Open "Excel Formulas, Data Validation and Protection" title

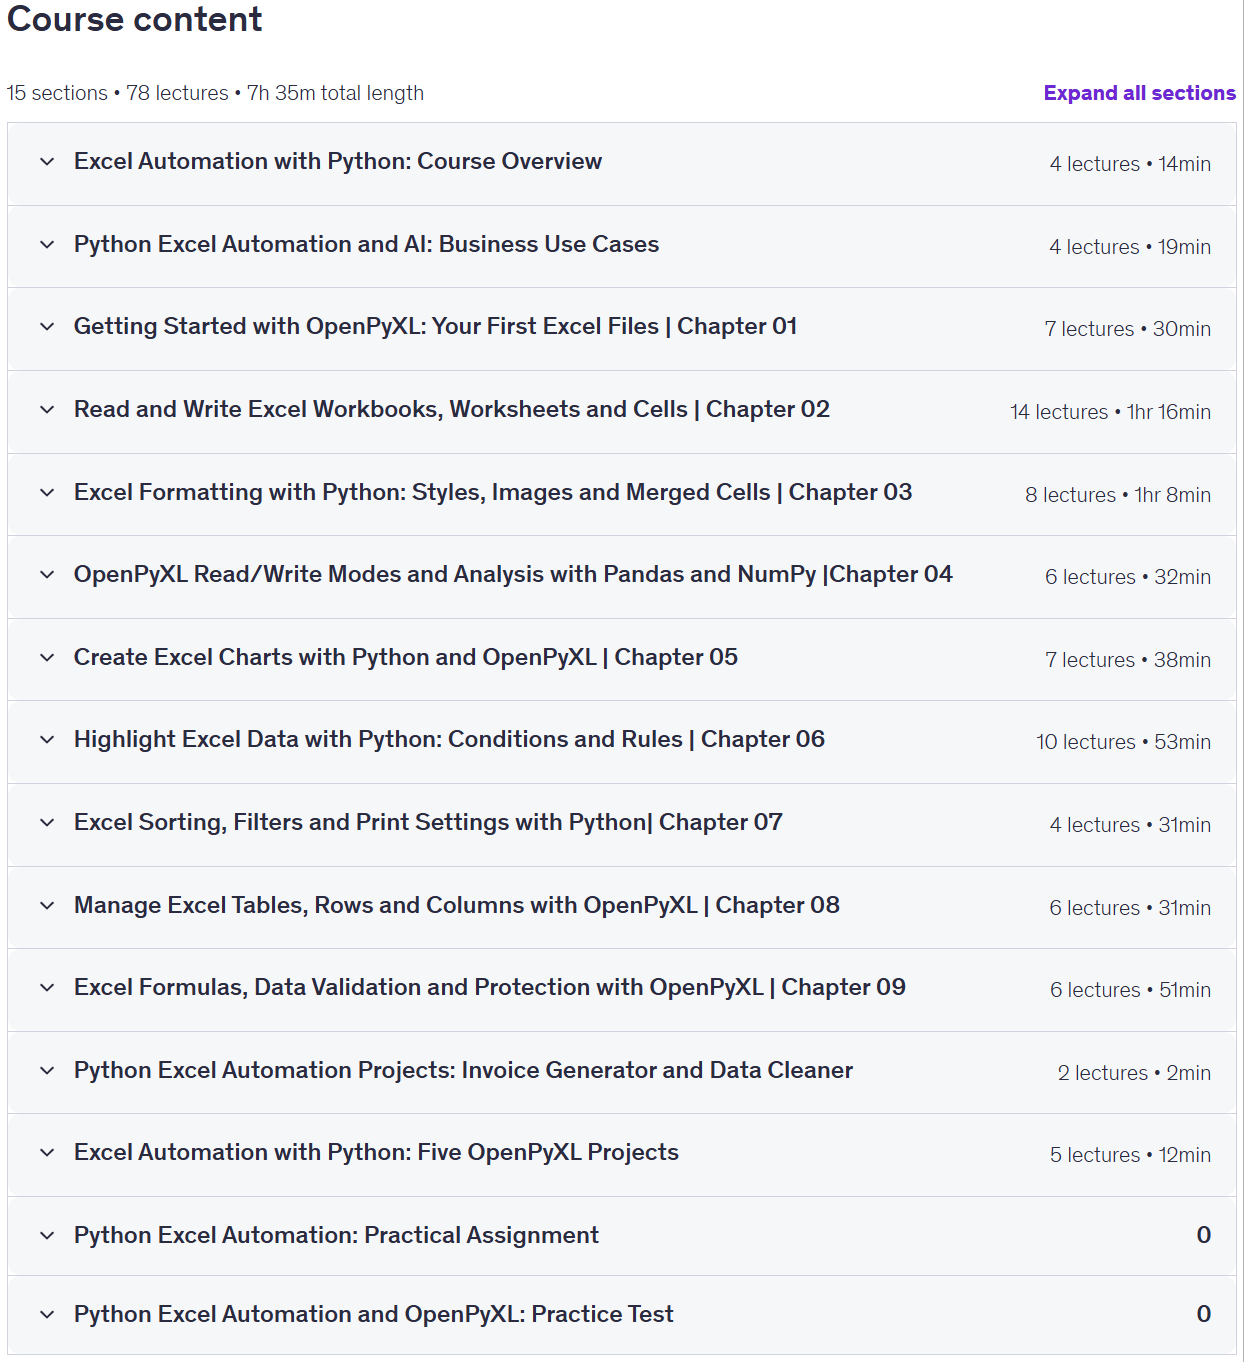click(x=490, y=988)
